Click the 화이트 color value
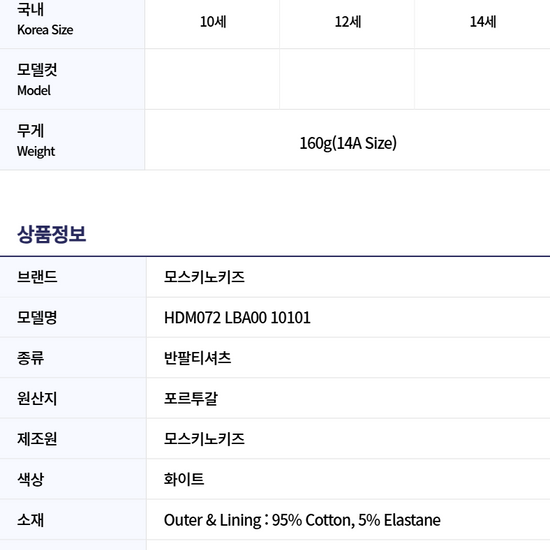The image size is (550, 550). pos(184,479)
